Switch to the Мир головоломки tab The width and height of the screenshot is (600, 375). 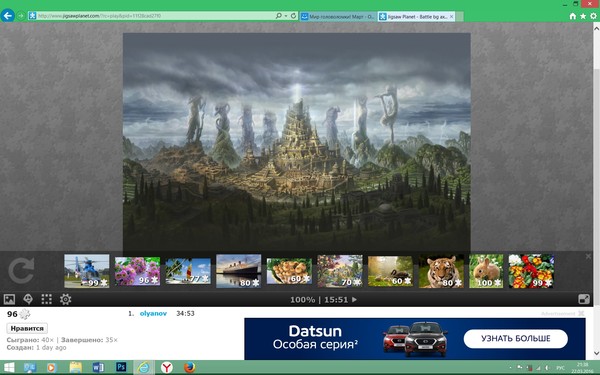338,16
